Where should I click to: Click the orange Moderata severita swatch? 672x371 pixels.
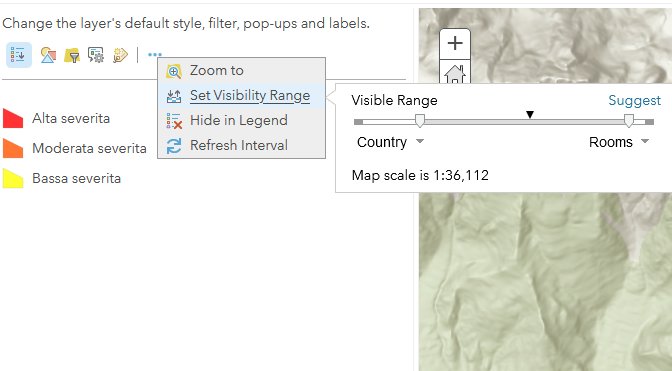pyautogui.click(x=13, y=148)
